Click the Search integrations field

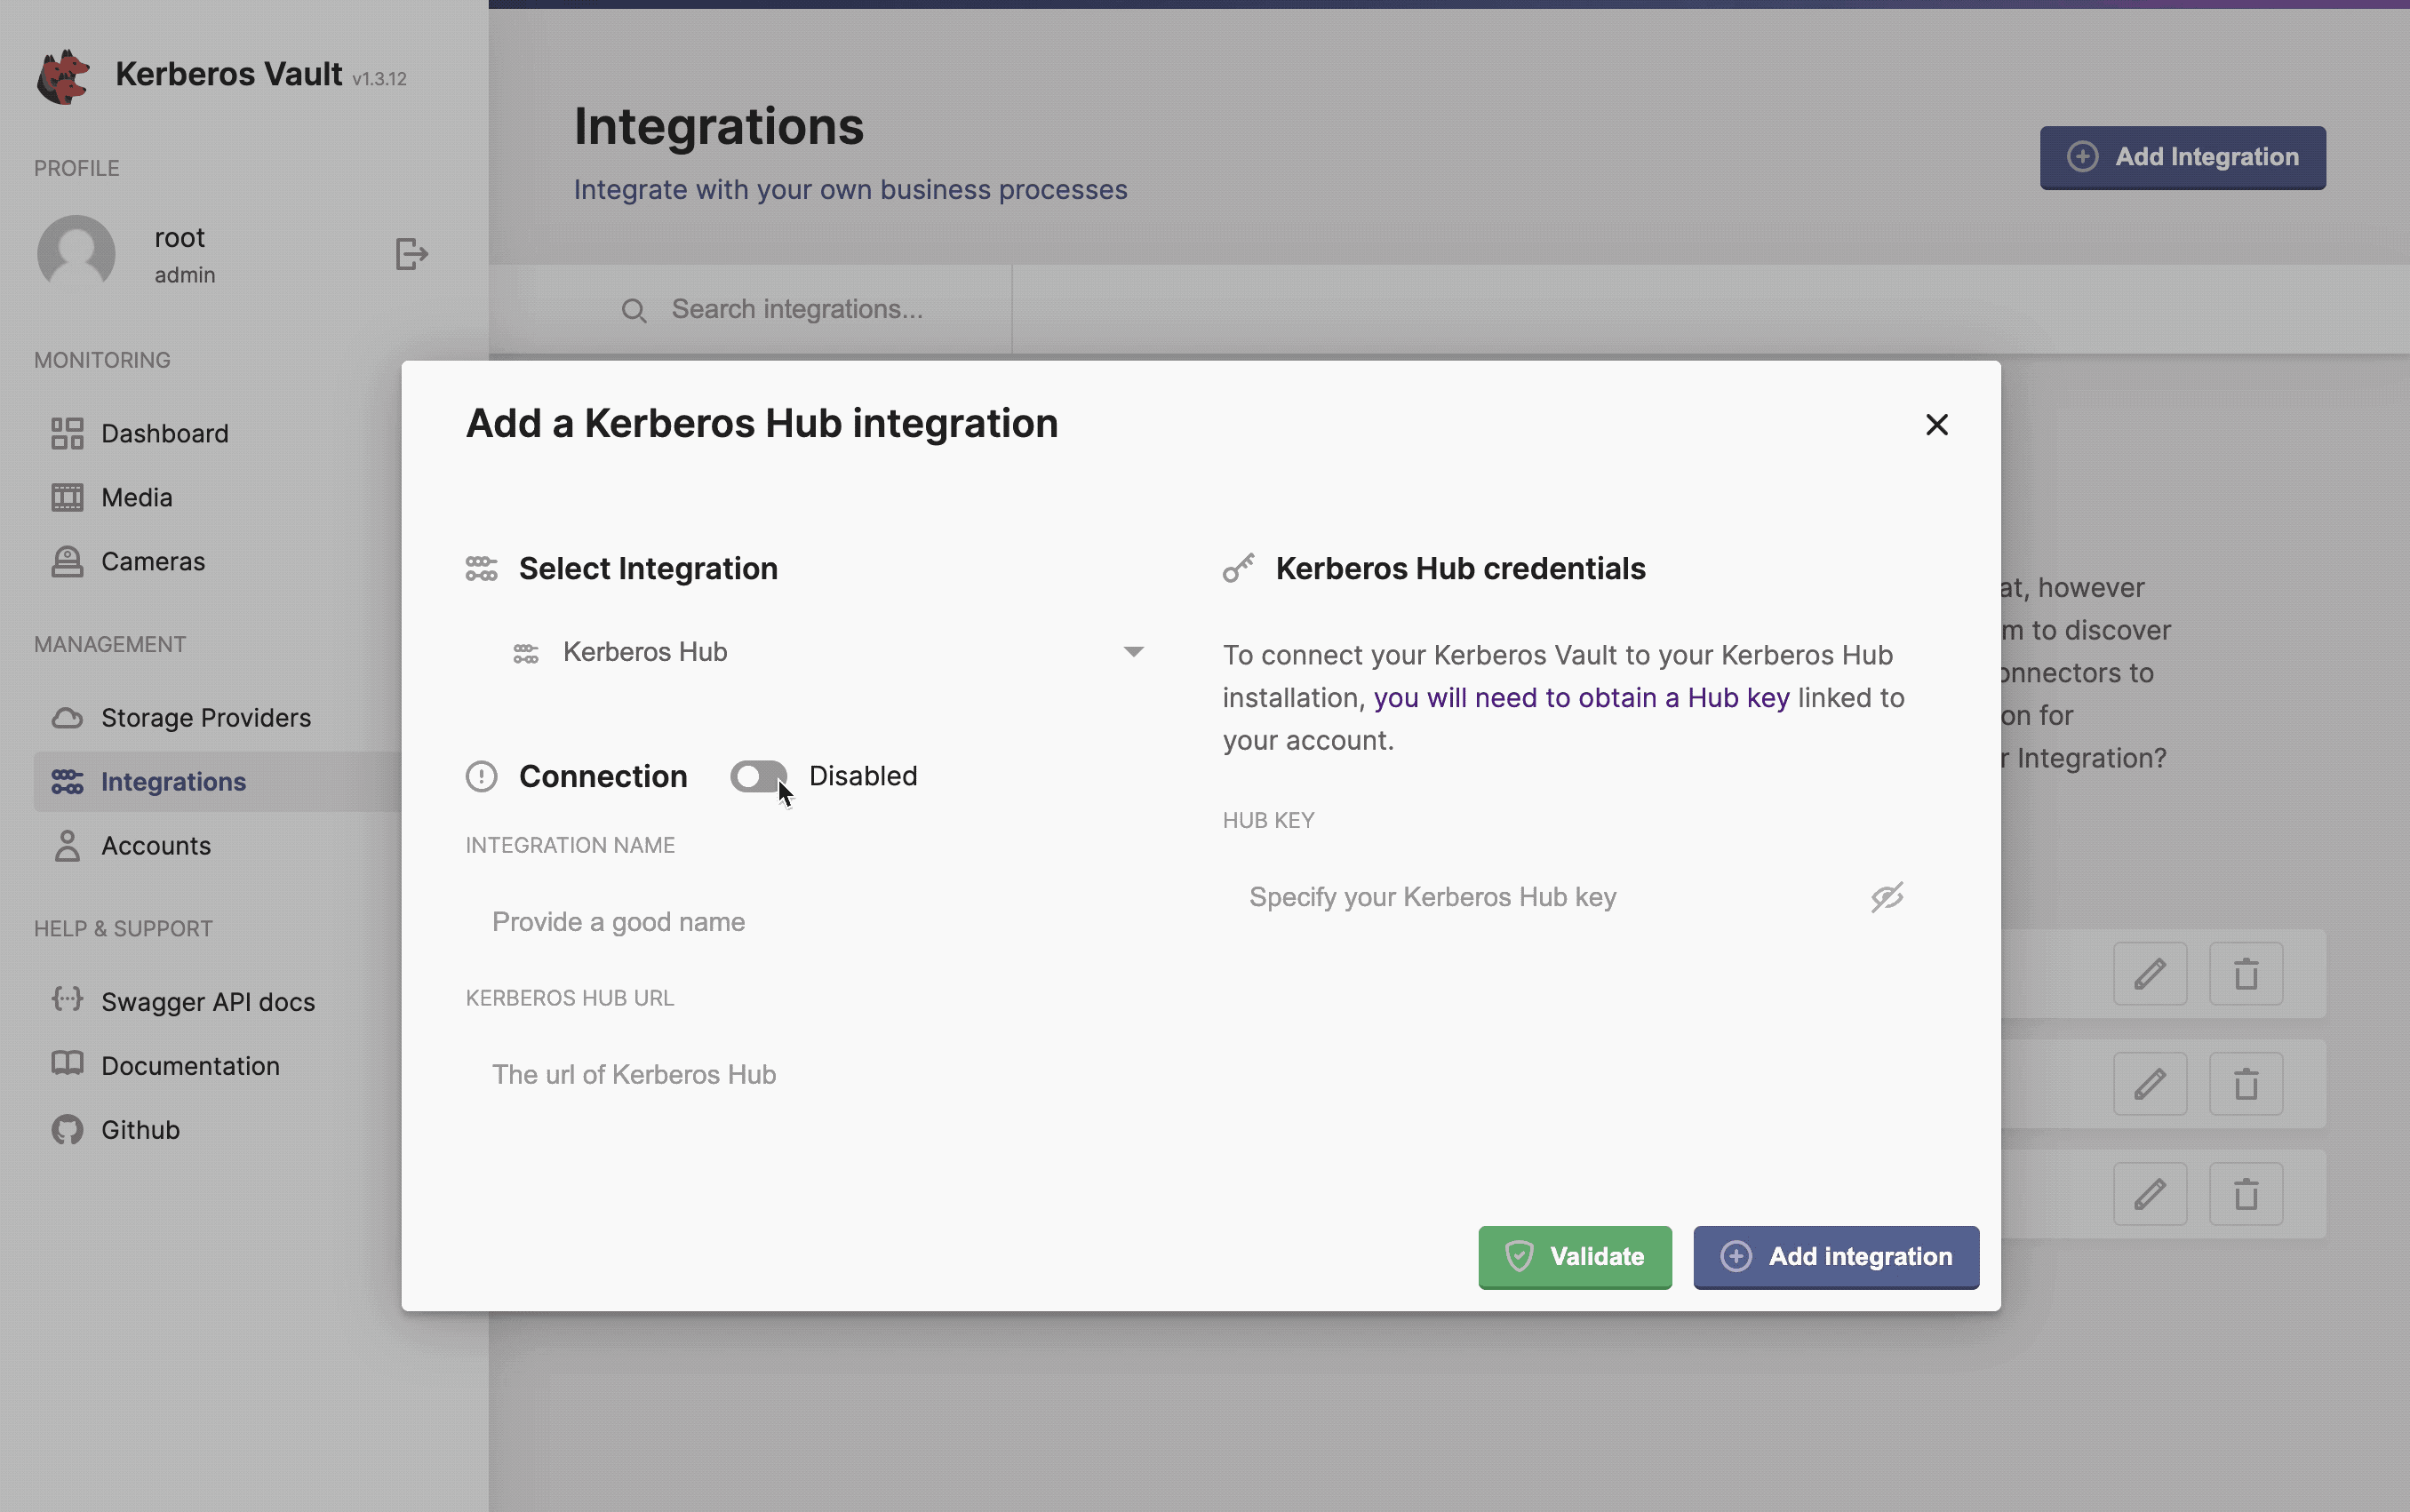pos(797,309)
